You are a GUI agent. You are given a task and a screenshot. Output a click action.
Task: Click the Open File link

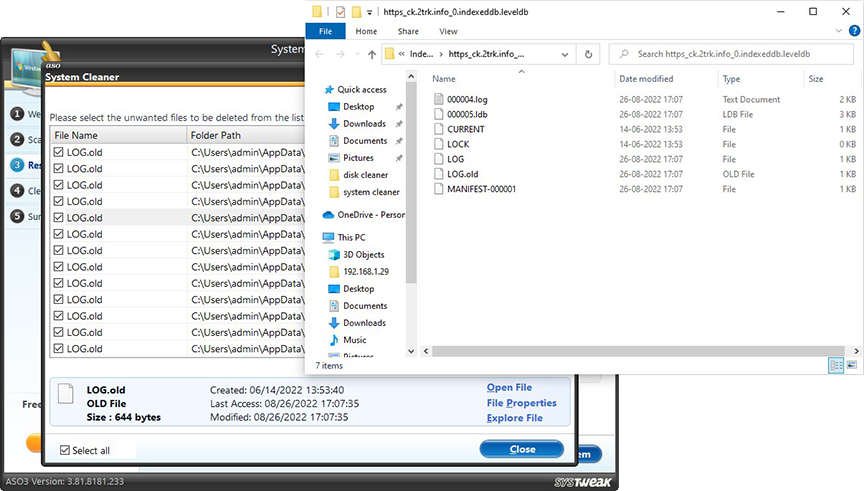pos(509,387)
